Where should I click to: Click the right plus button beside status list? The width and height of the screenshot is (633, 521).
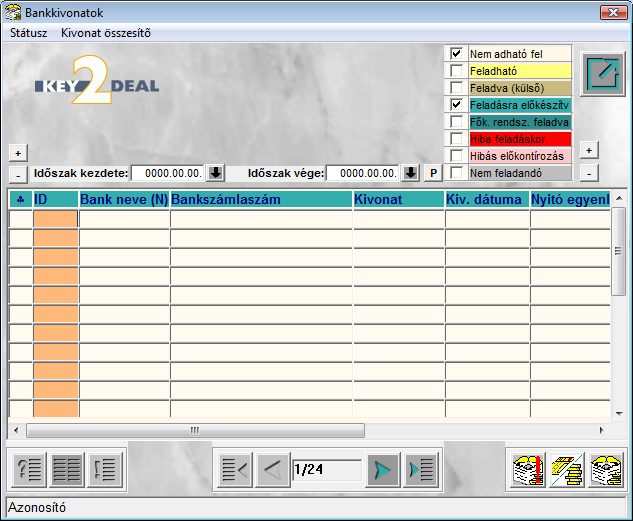(589, 151)
